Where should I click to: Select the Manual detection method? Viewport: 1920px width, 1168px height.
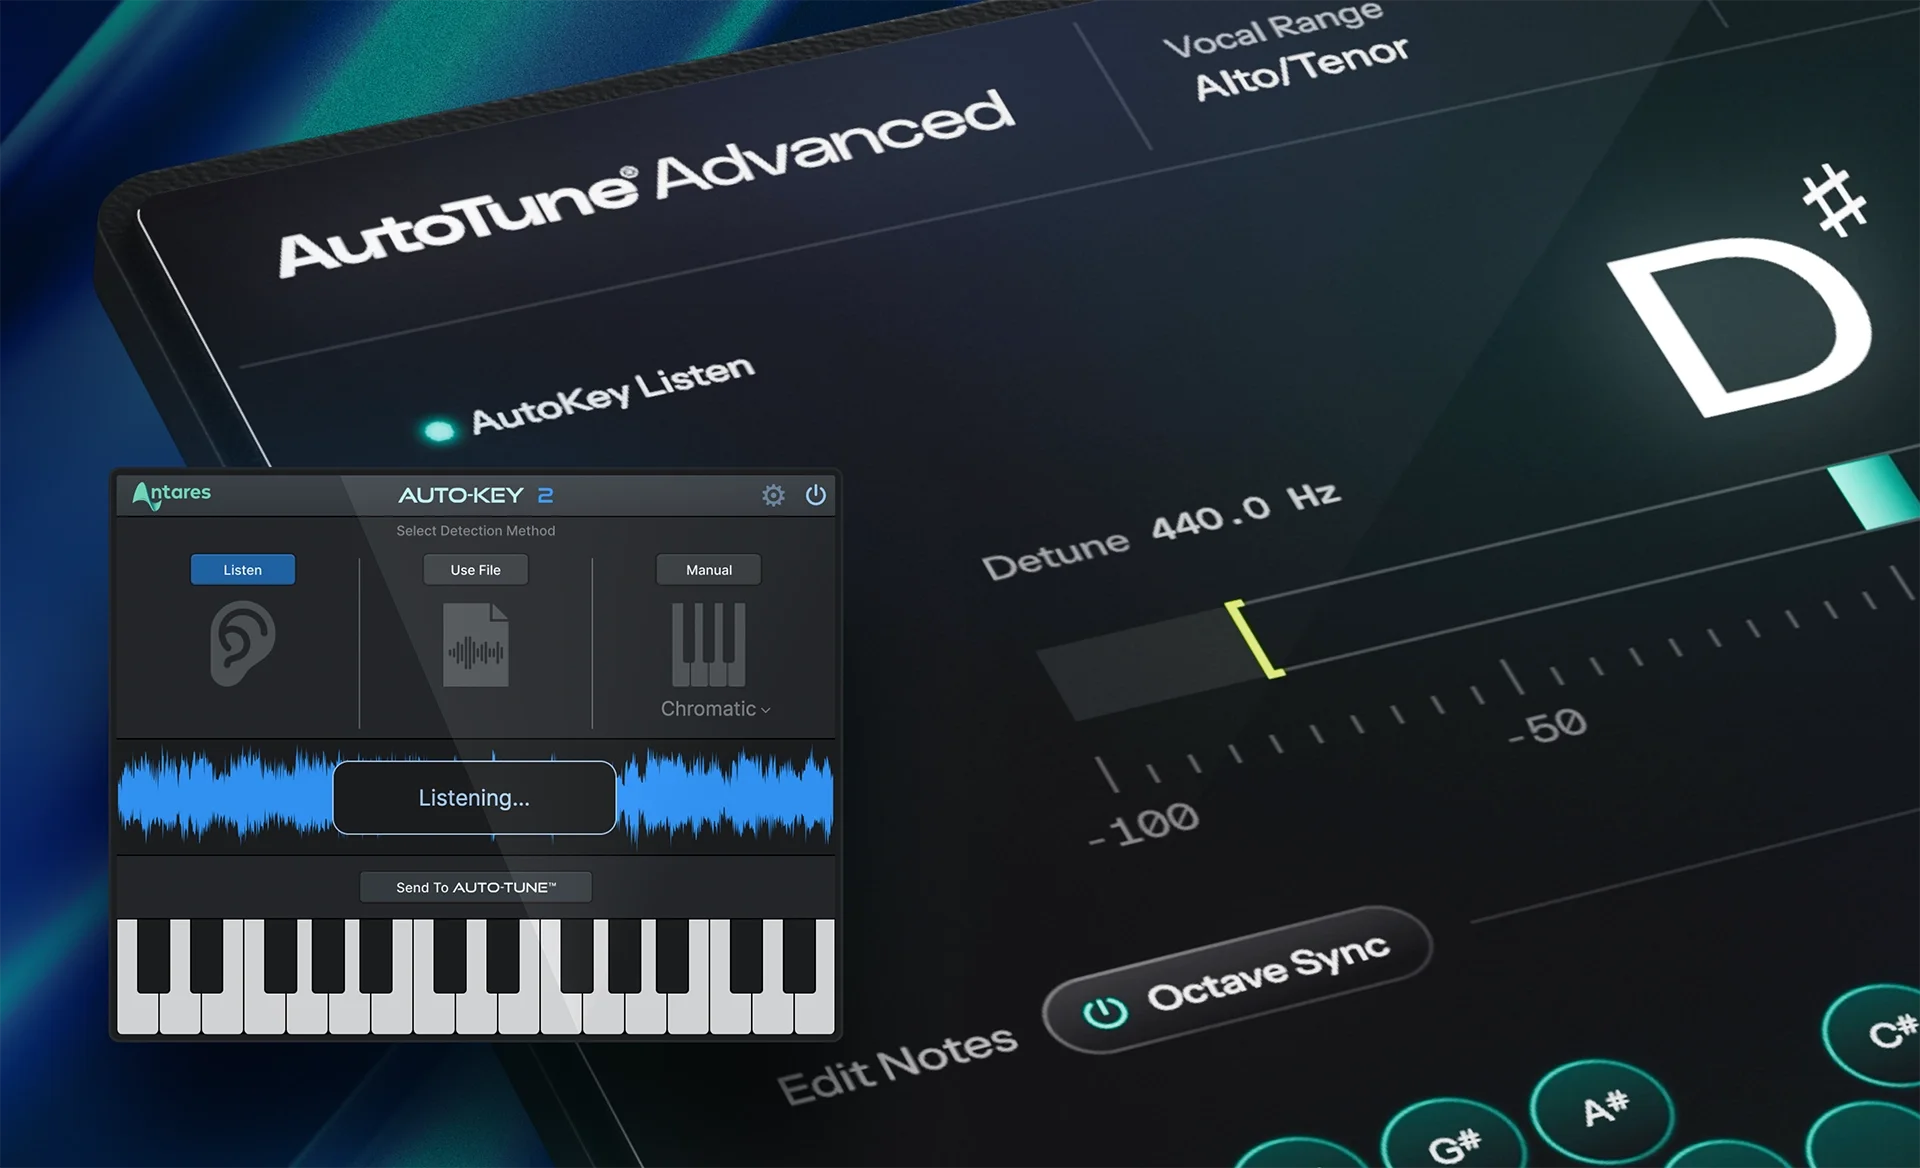(709, 570)
